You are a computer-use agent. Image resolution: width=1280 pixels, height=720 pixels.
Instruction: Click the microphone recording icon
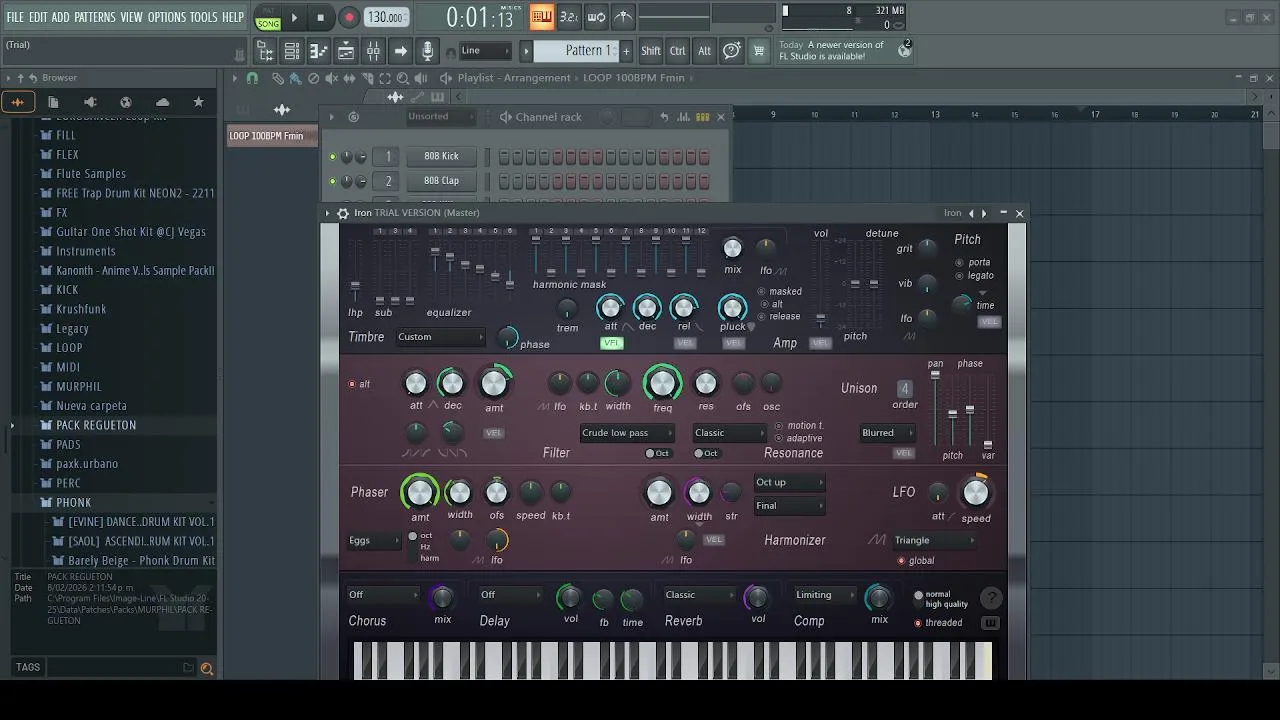point(427,51)
